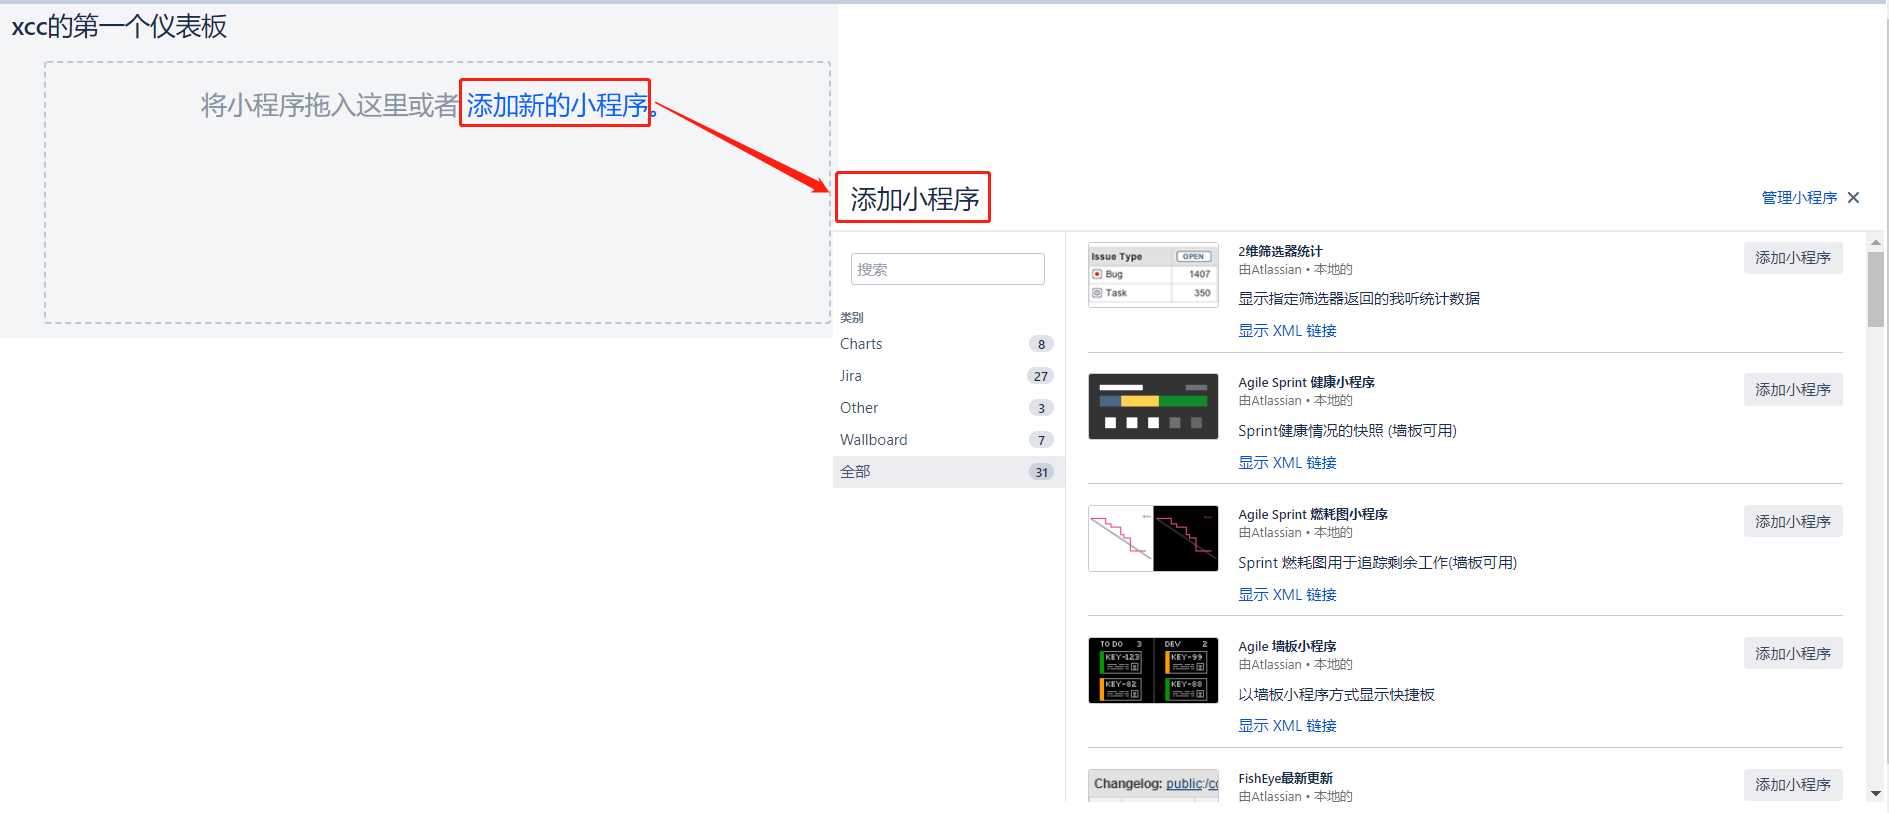1889x813 pixels.
Task: Open the 管理小程序 link
Action: (1799, 198)
